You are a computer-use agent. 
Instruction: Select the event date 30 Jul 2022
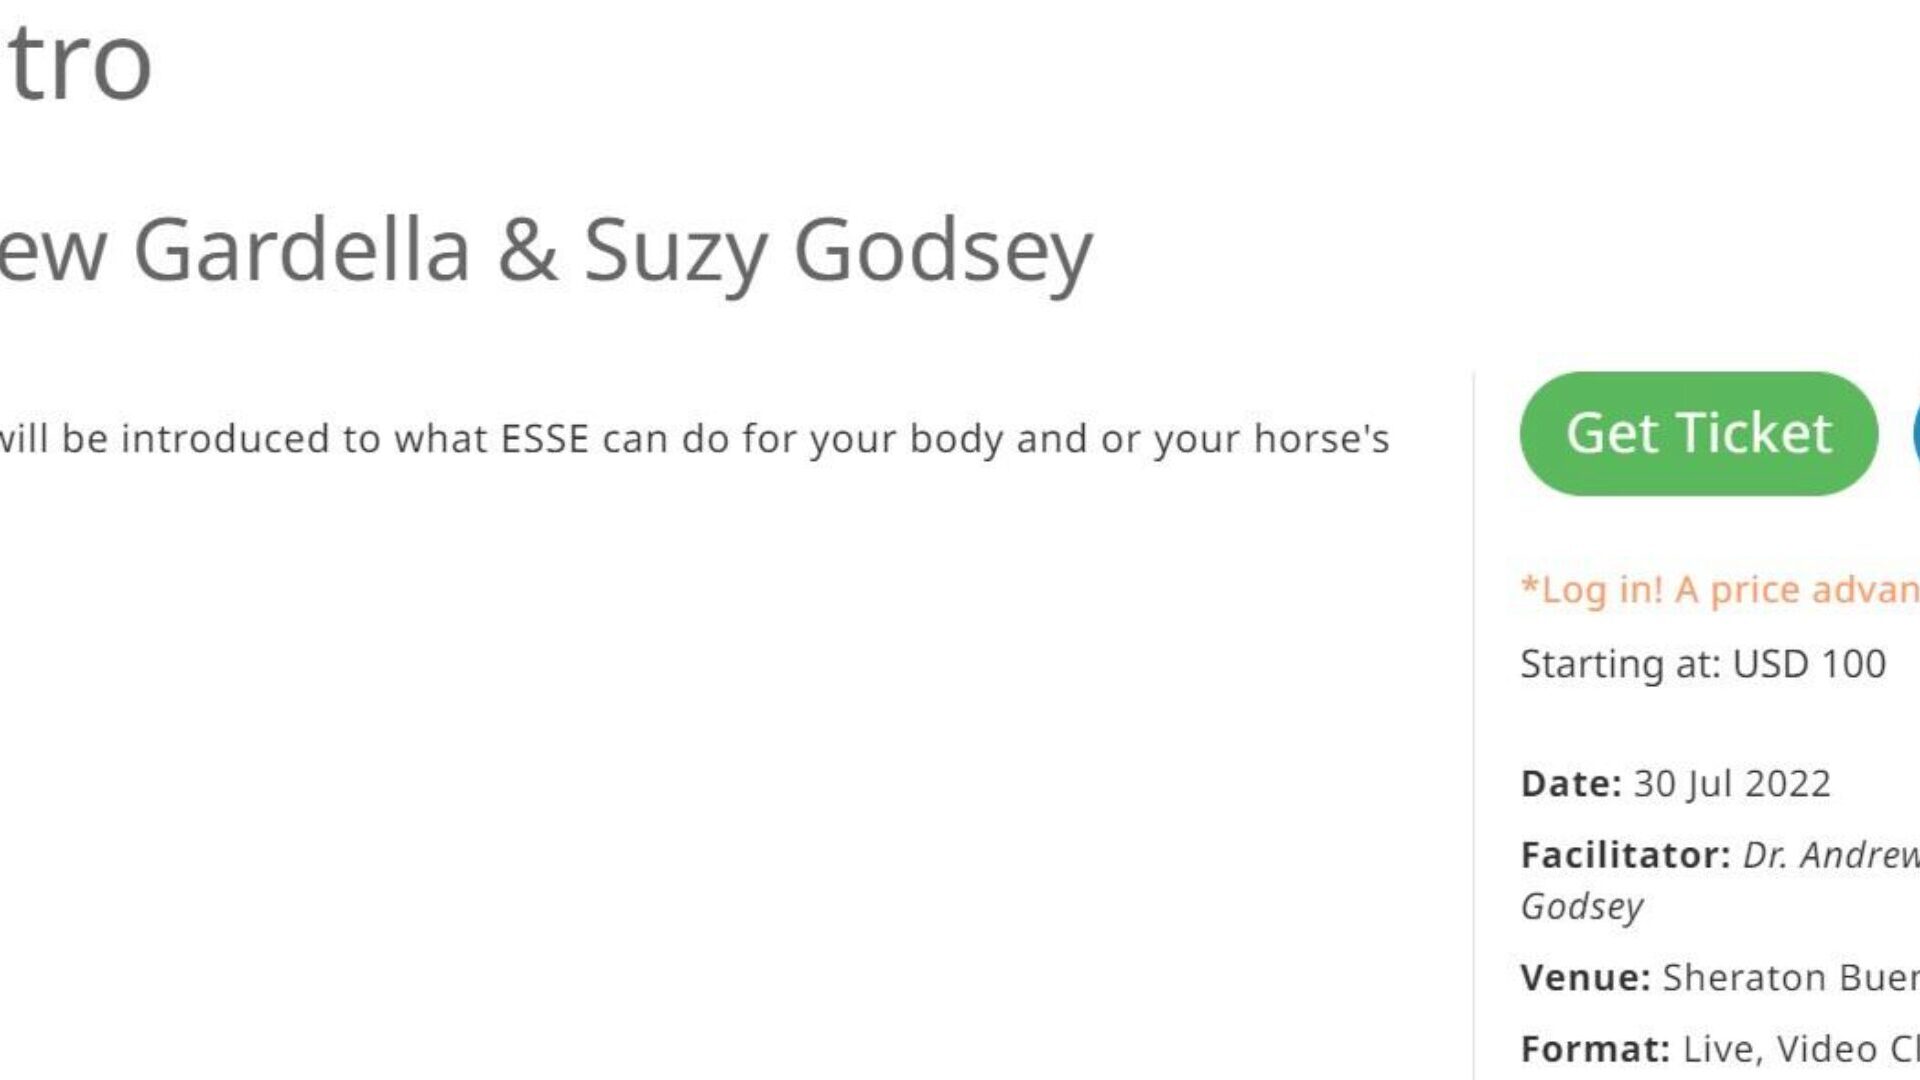coord(1732,784)
